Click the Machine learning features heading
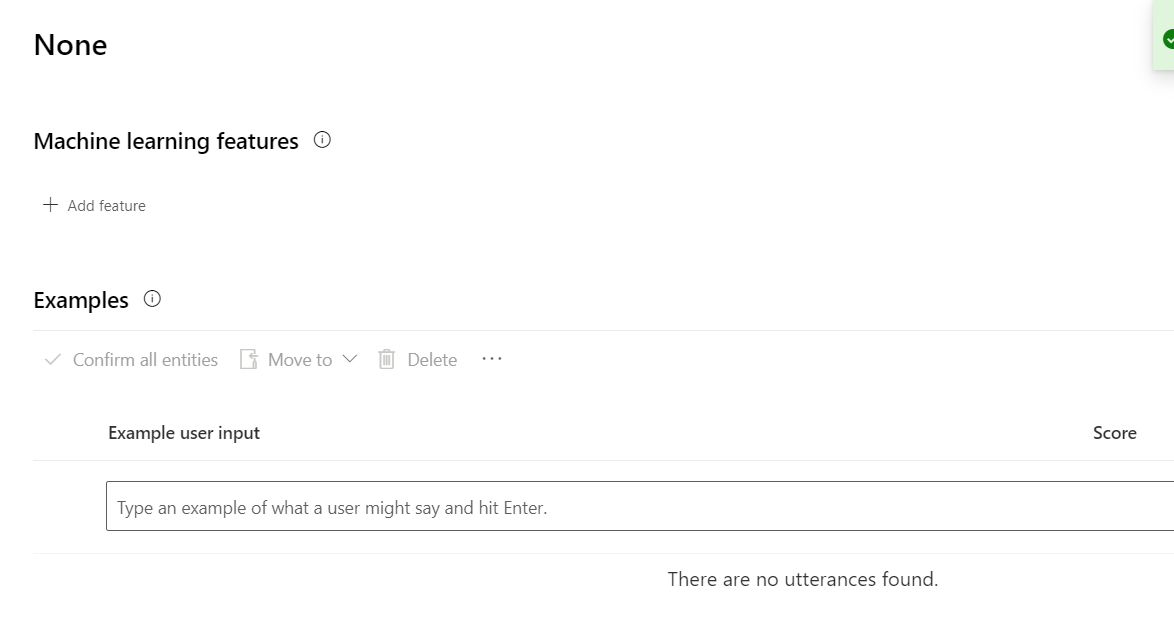The image size is (1174, 618). coord(166,141)
